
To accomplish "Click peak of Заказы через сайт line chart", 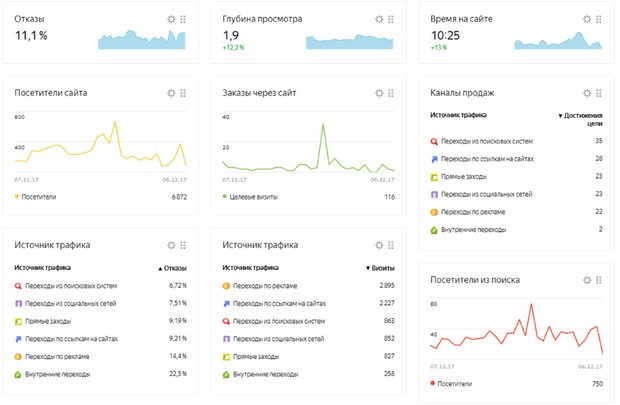I will click(323, 124).
